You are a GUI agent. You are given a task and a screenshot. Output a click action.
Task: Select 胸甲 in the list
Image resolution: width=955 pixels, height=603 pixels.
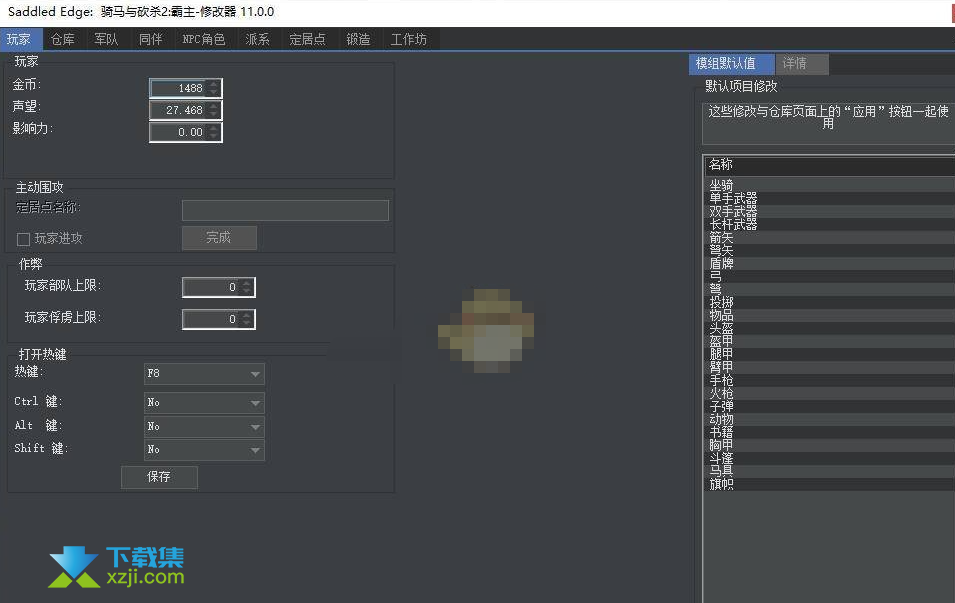[830, 445]
